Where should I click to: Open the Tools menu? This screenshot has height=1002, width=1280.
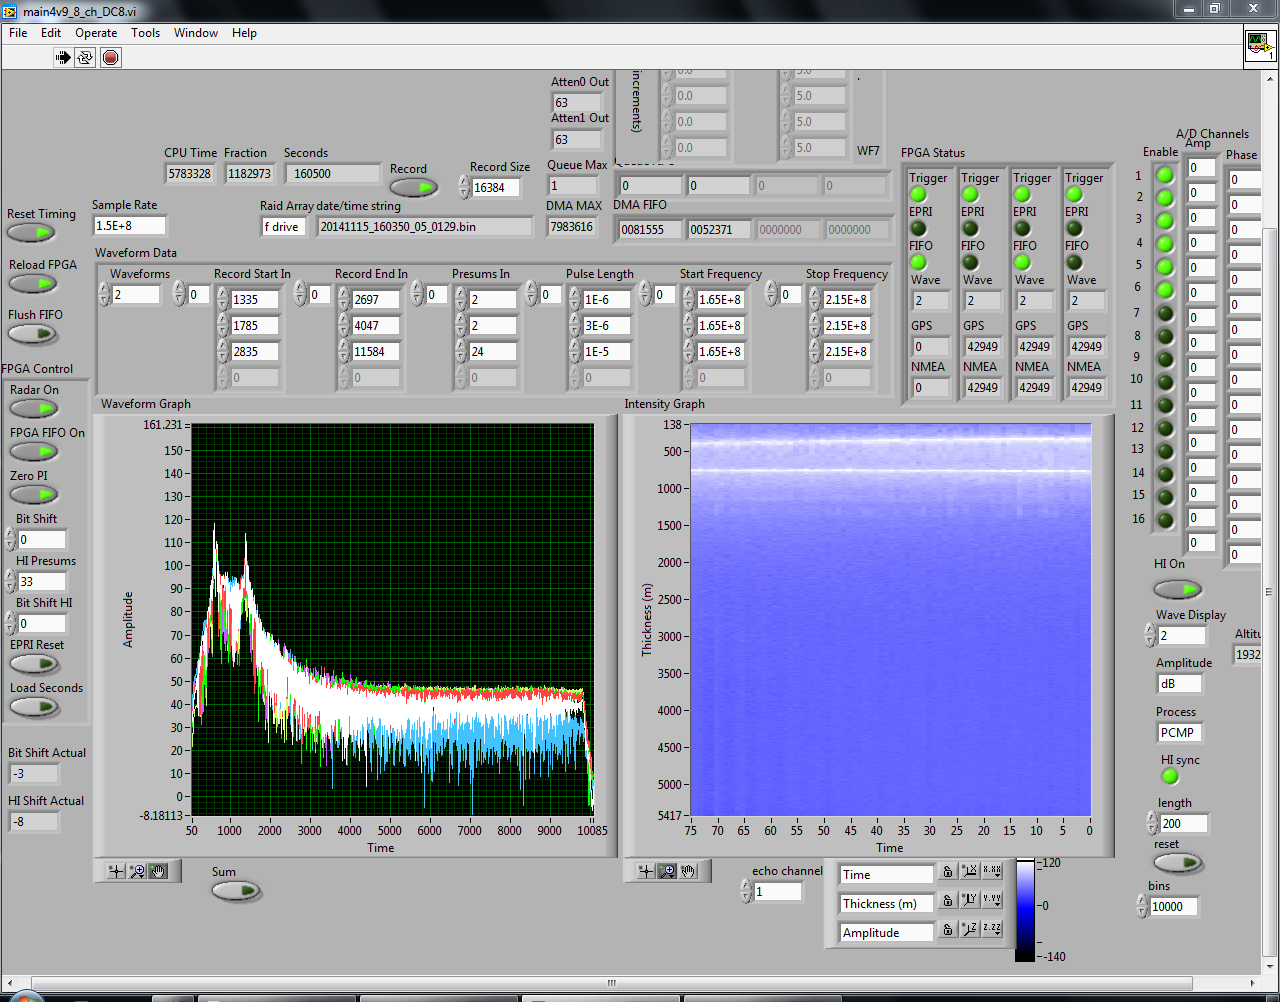145,33
